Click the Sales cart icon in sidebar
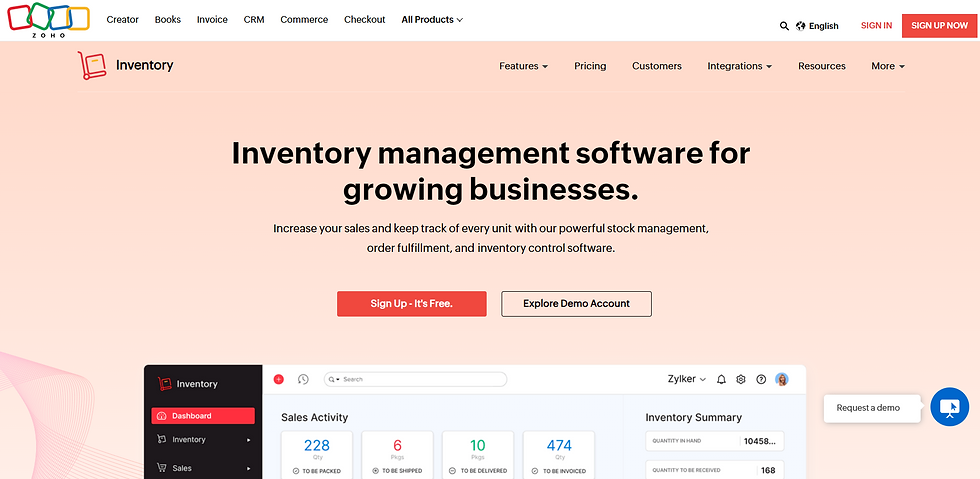The image size is (980, 479). click(x=161, y=468)
